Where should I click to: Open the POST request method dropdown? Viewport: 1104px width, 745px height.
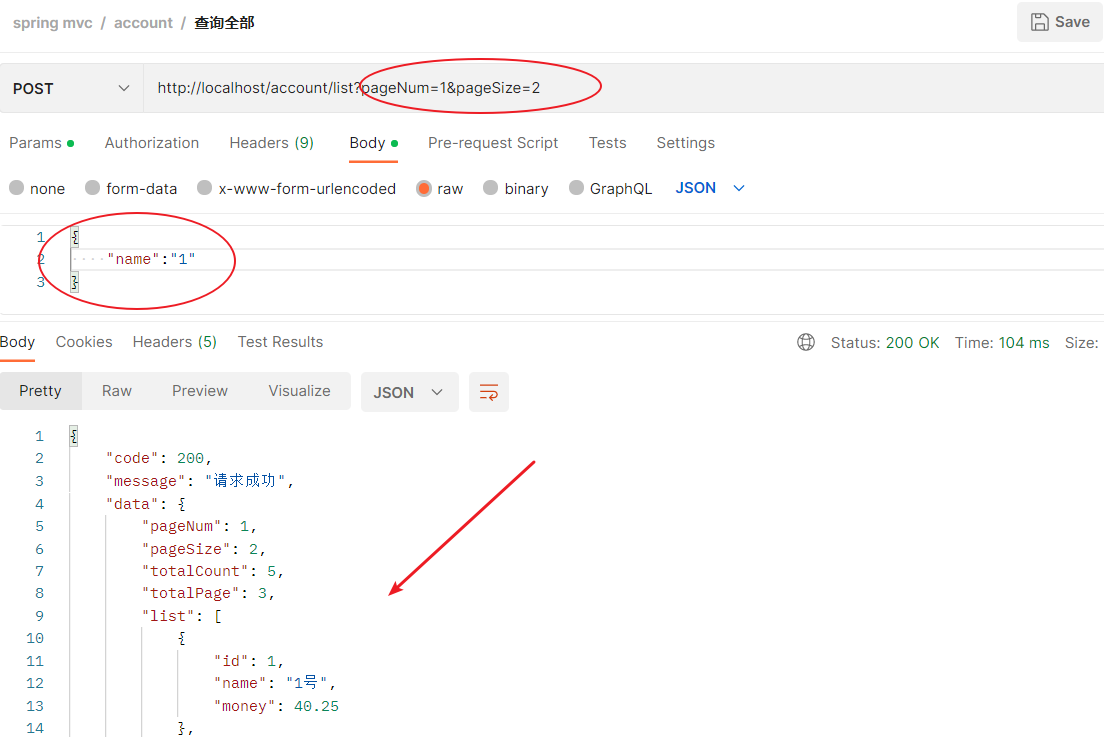[x=70, y=88]
